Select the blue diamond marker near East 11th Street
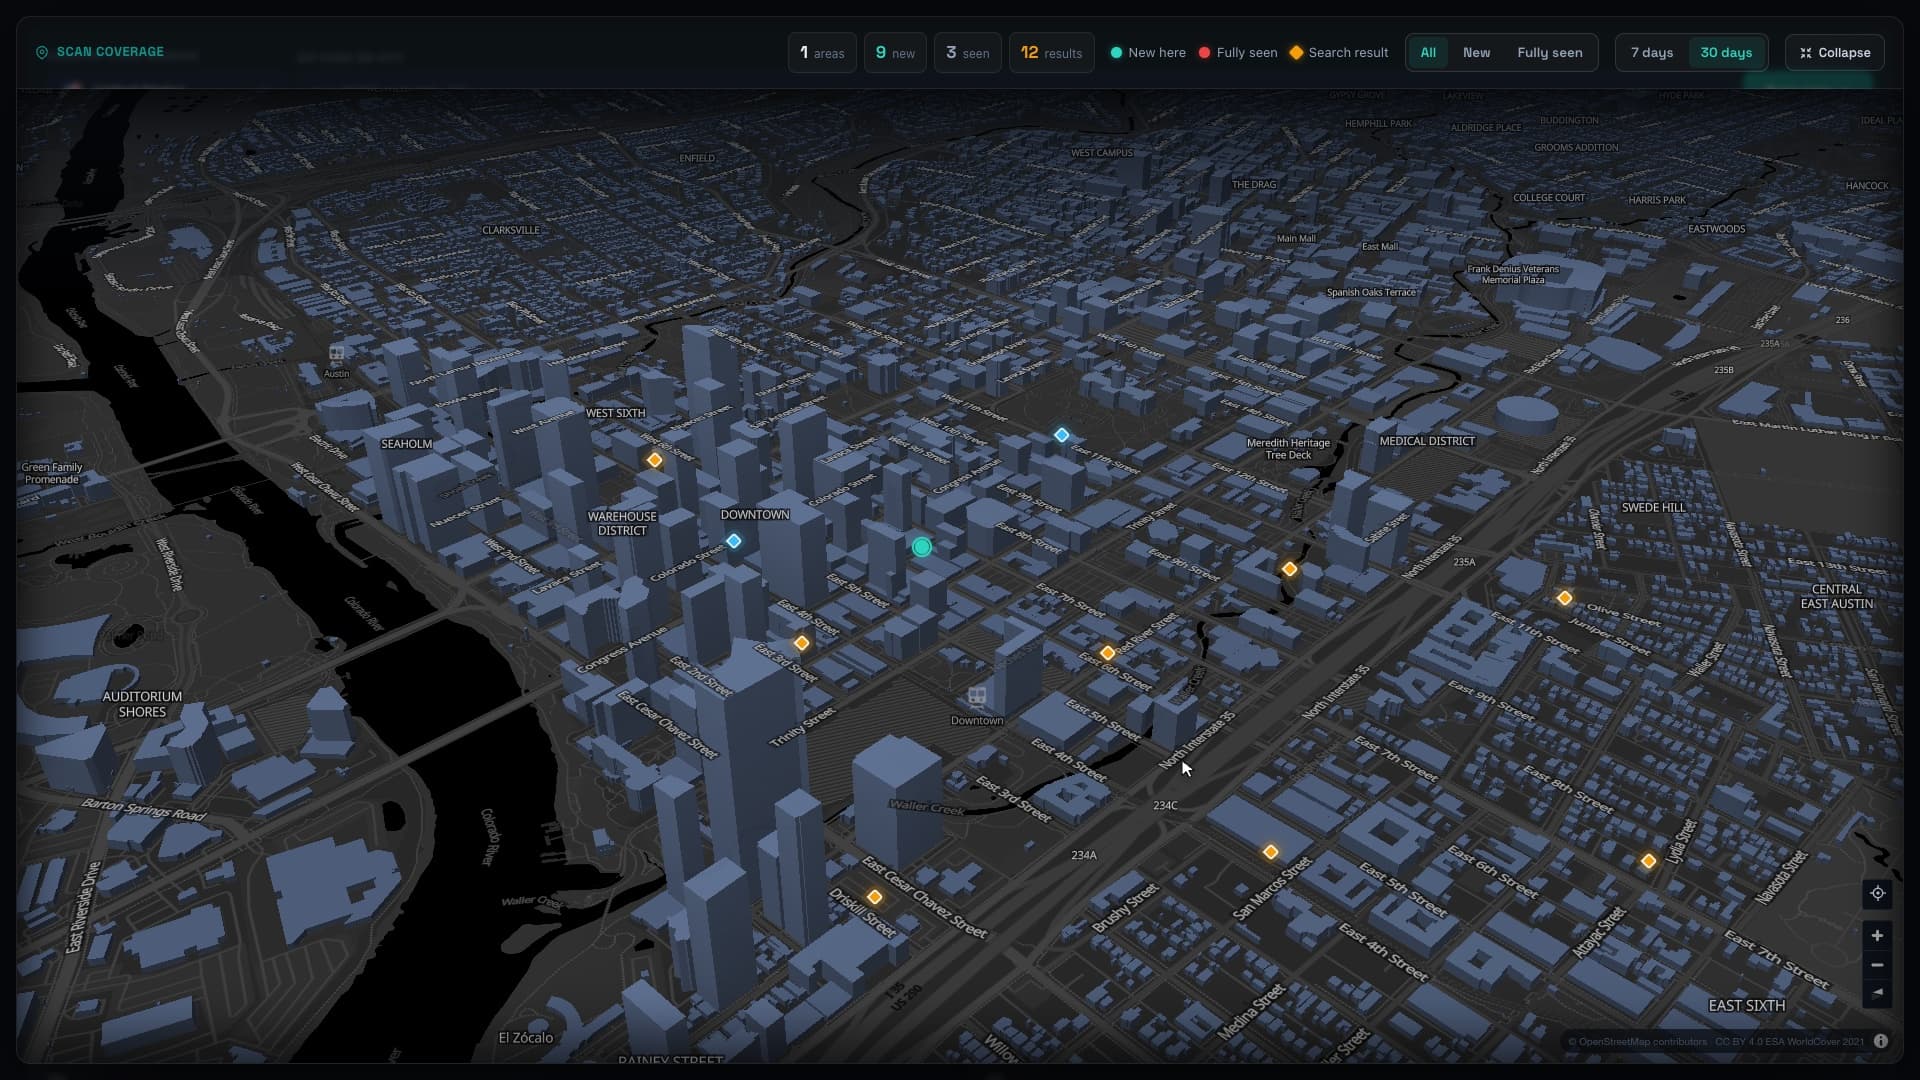This screenshot has width=1920, height=1080. point(1062,435)
